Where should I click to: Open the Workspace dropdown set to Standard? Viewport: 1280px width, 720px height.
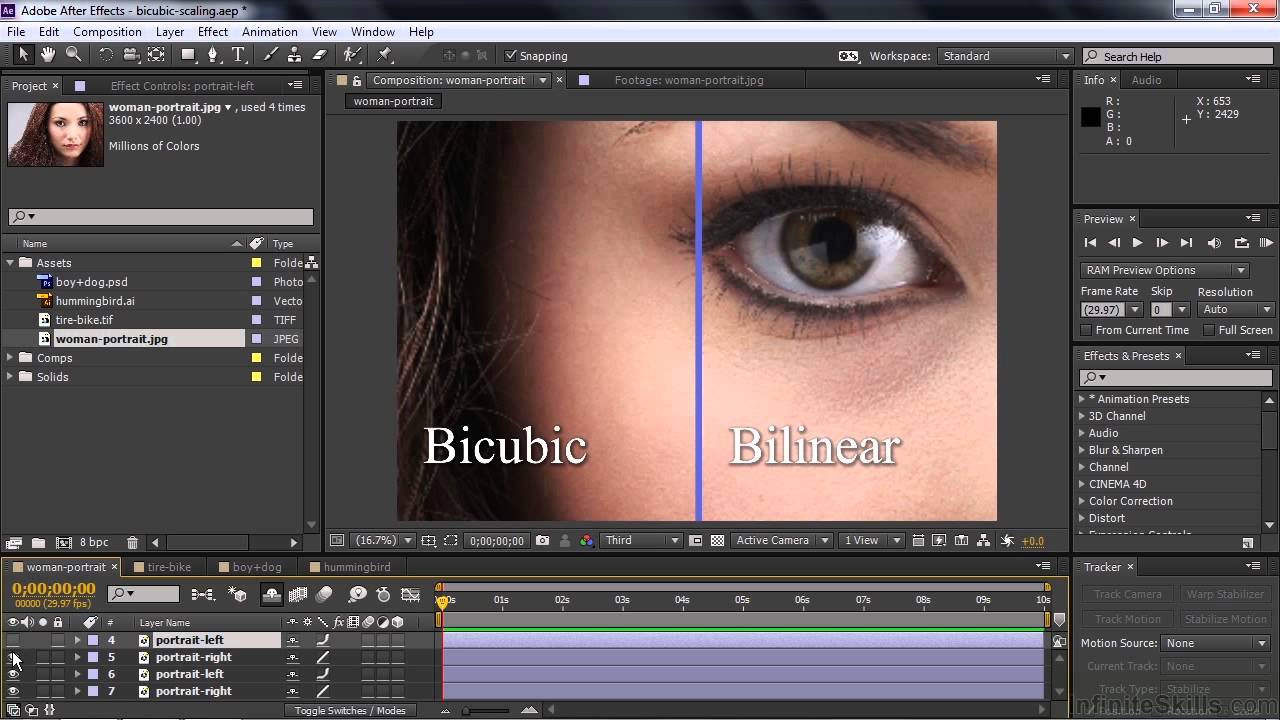(1005, 56)
